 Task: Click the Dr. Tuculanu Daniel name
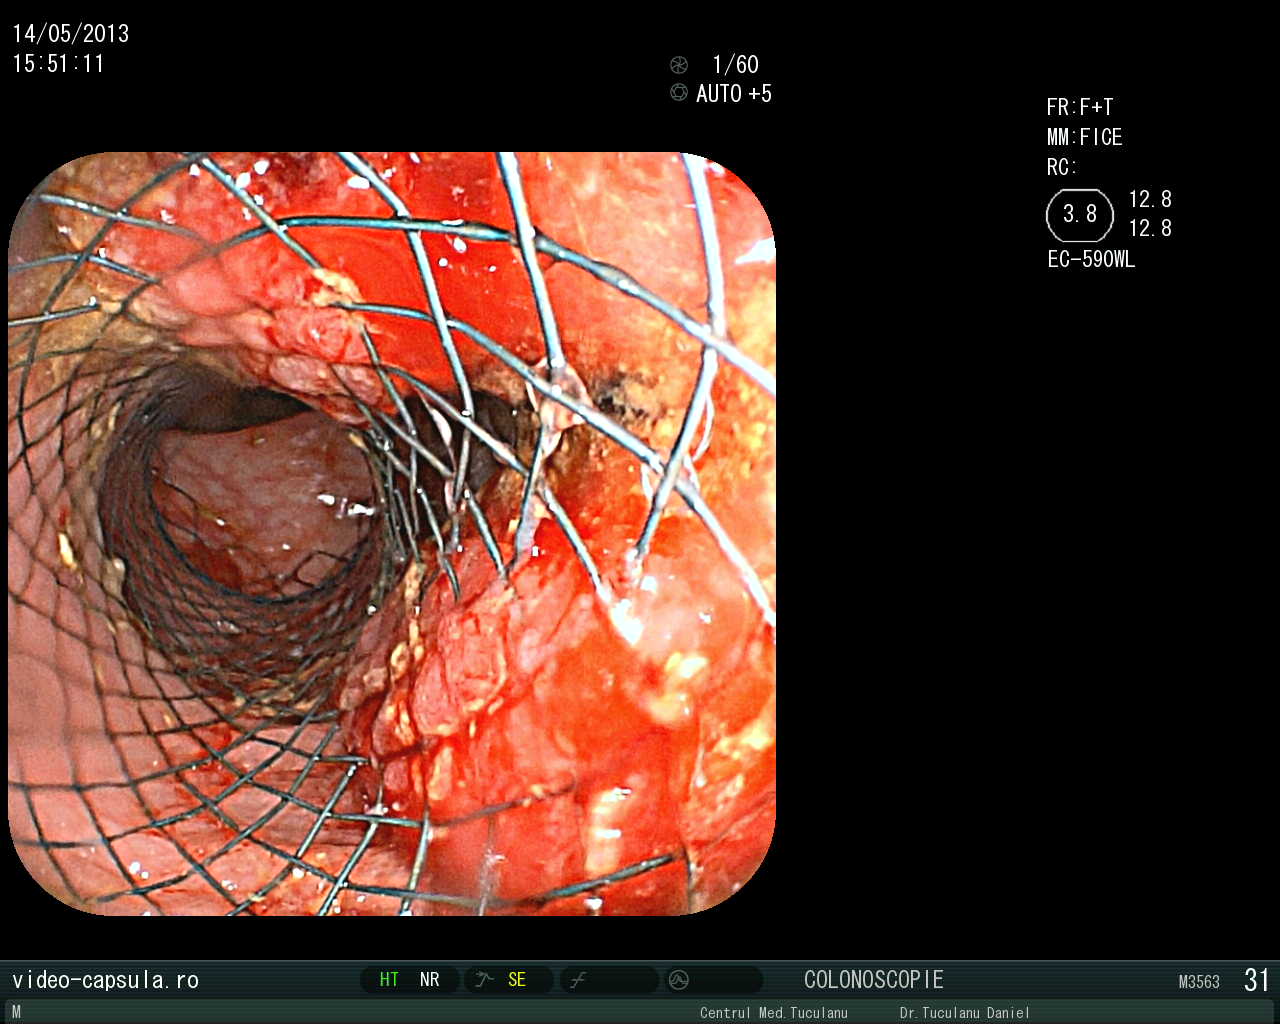[964, 1013]
